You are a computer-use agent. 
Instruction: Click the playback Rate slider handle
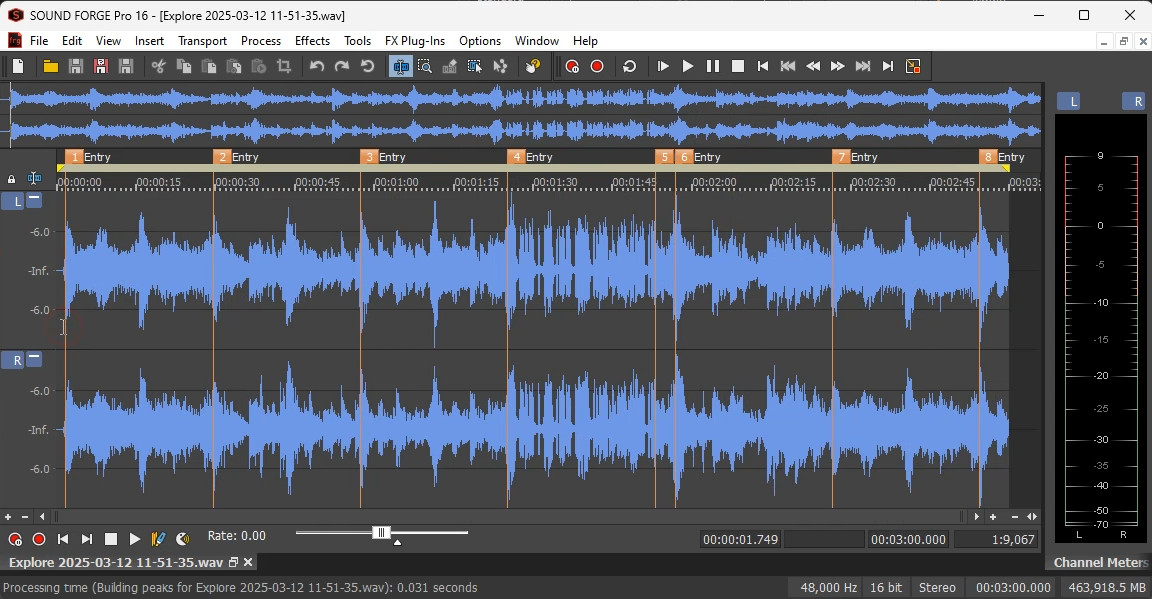(x=381, y=533)
